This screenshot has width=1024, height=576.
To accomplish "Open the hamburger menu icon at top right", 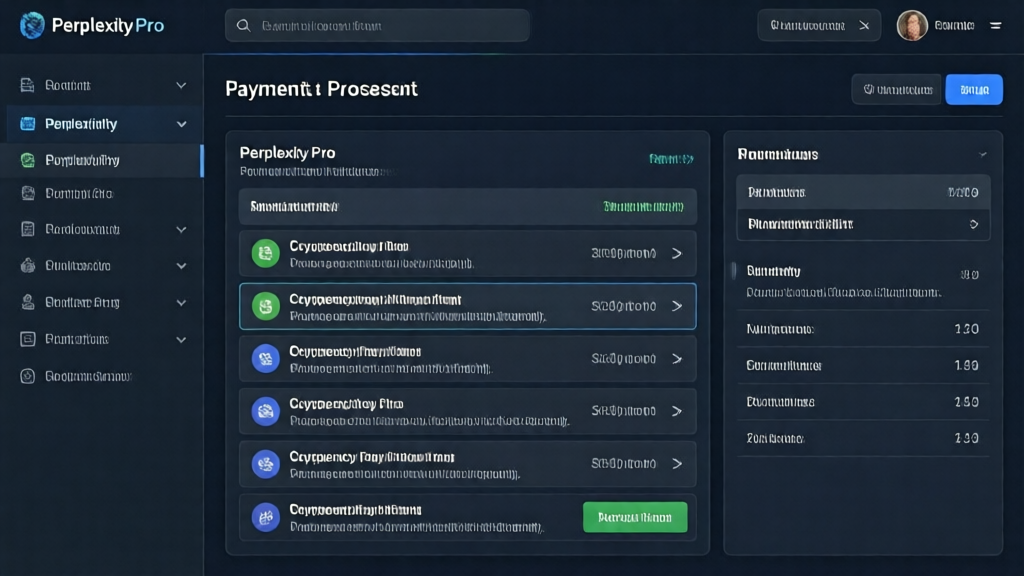I will coord(995,26).
